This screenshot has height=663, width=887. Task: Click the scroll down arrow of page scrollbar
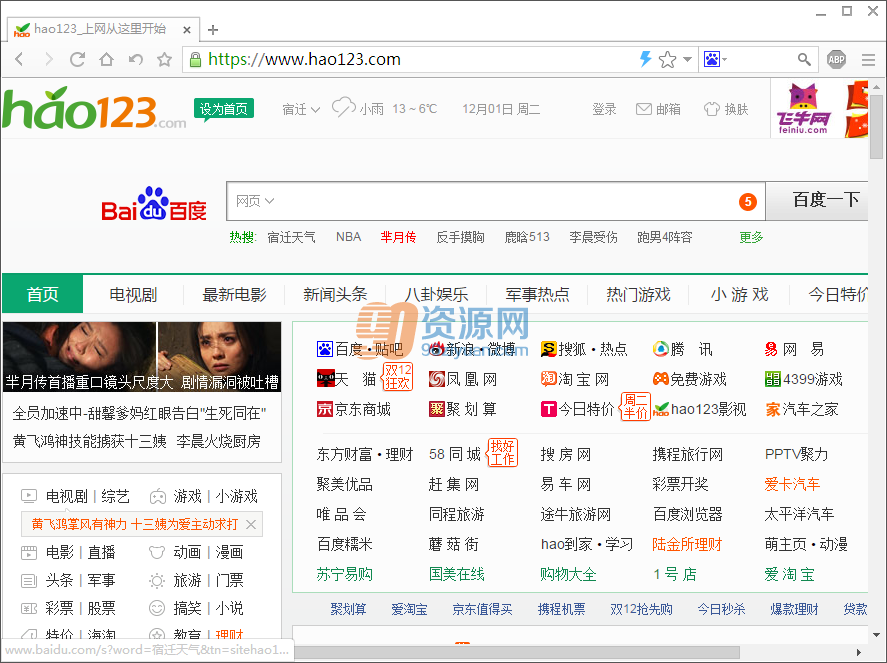coord(876,635)
